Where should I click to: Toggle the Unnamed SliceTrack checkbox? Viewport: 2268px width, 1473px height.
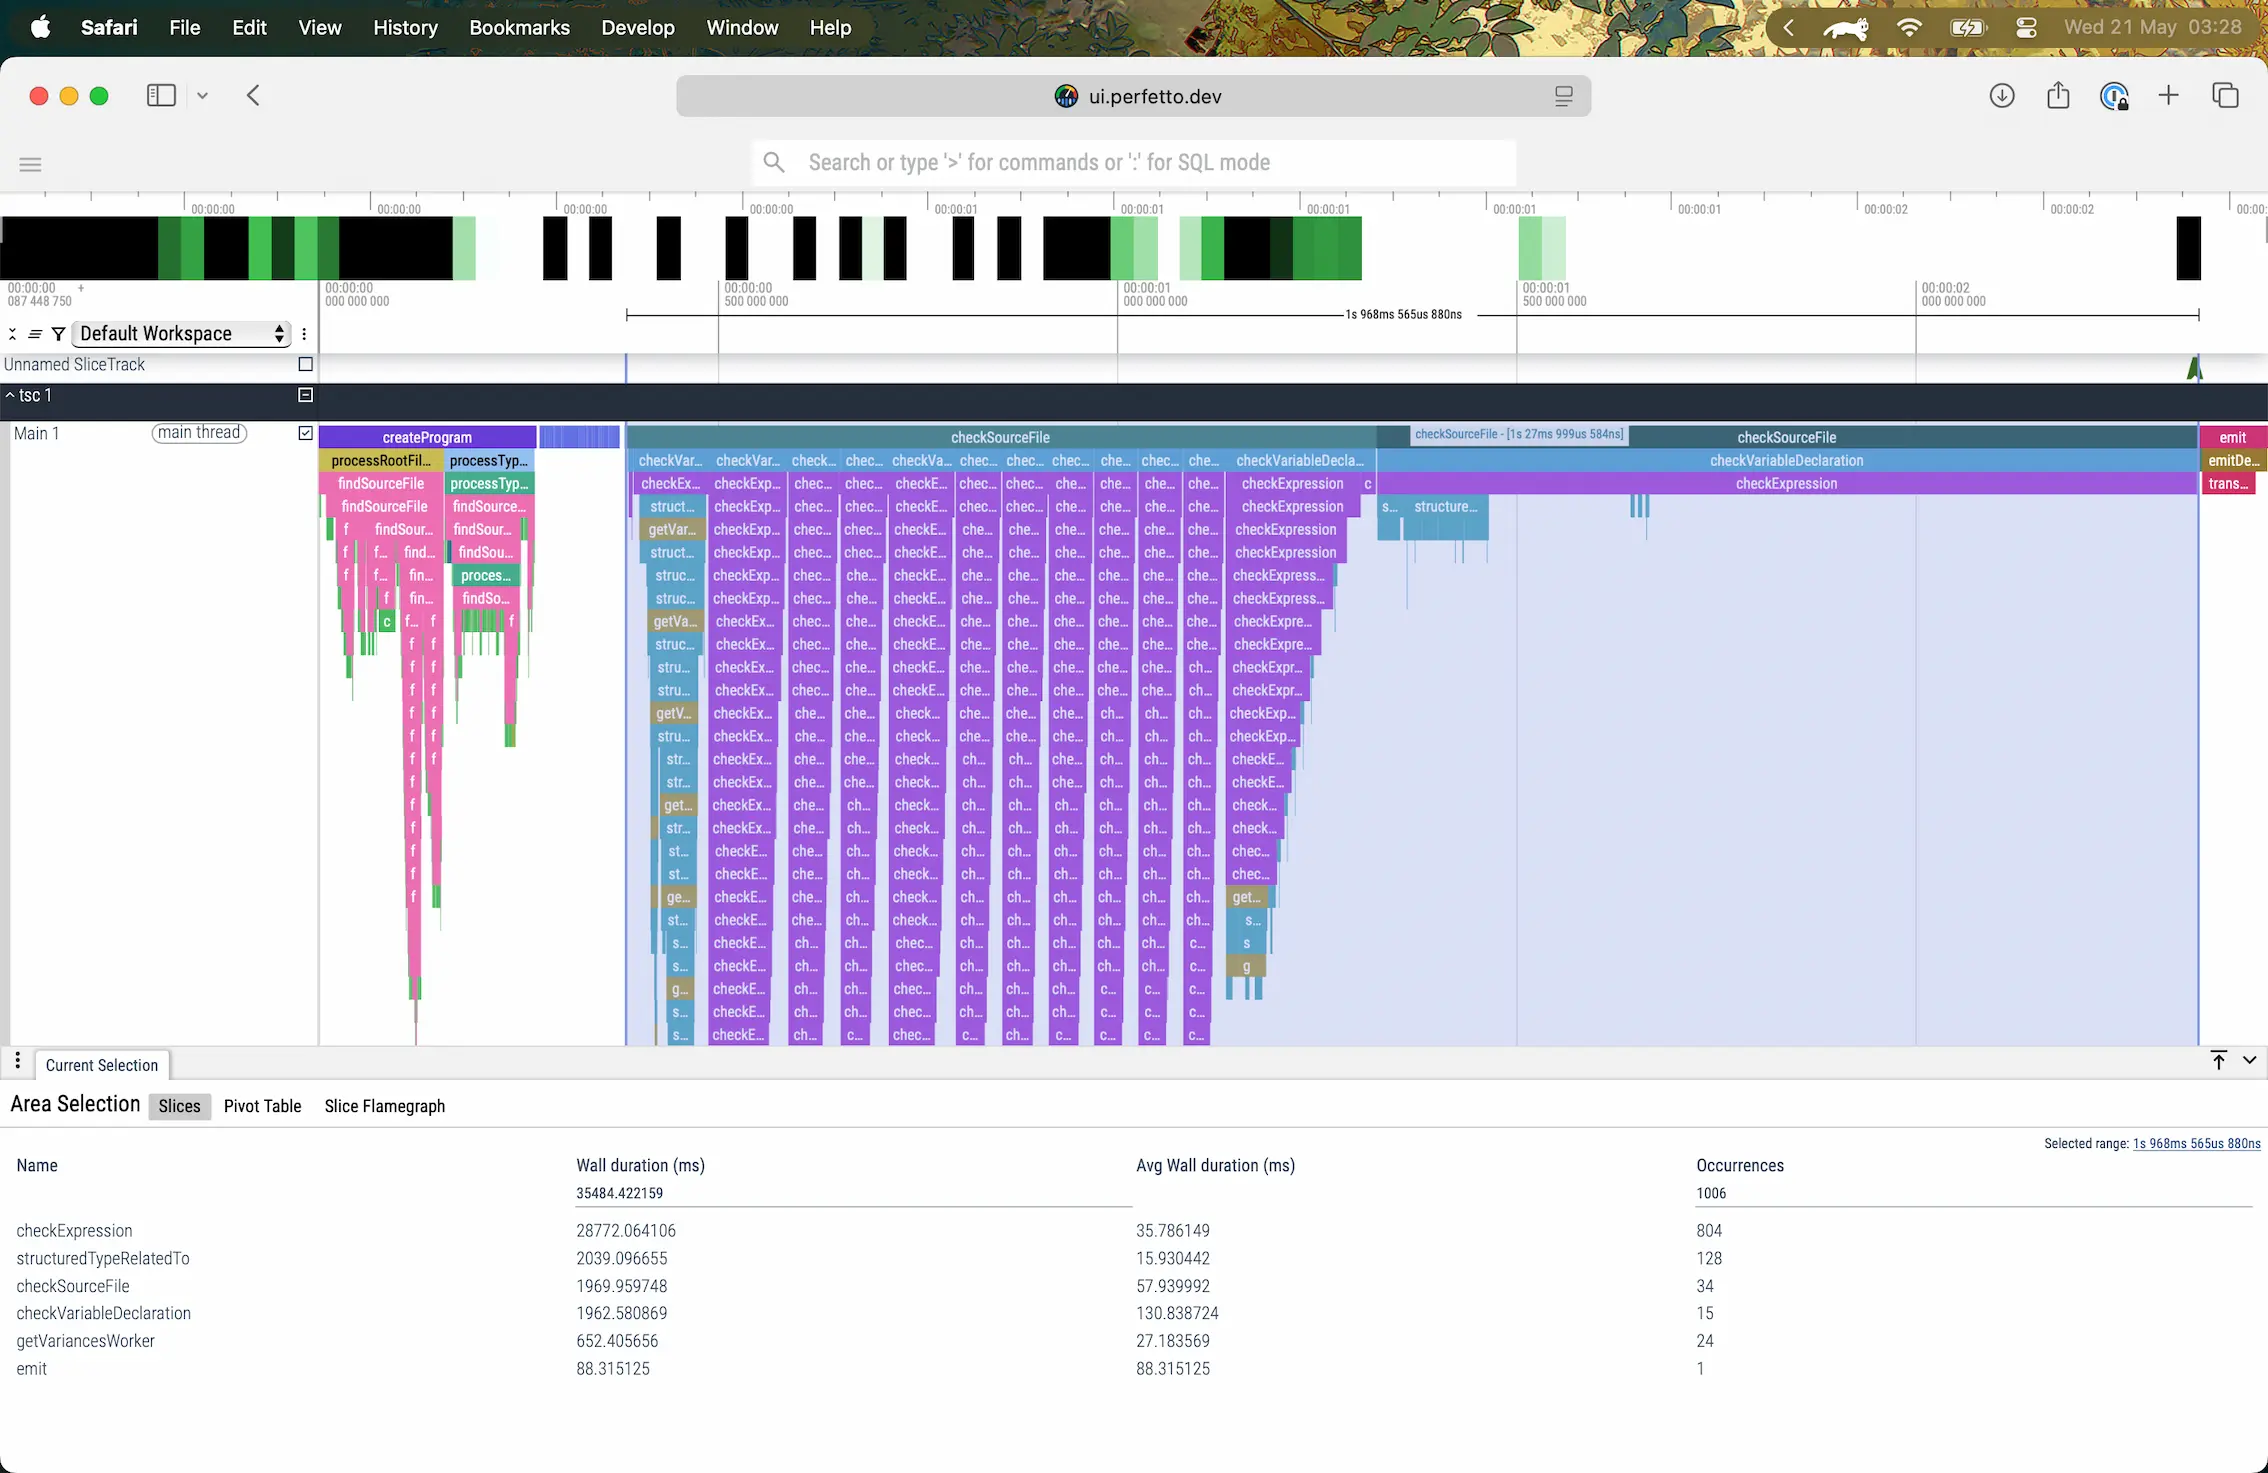[x=305, y=364]
